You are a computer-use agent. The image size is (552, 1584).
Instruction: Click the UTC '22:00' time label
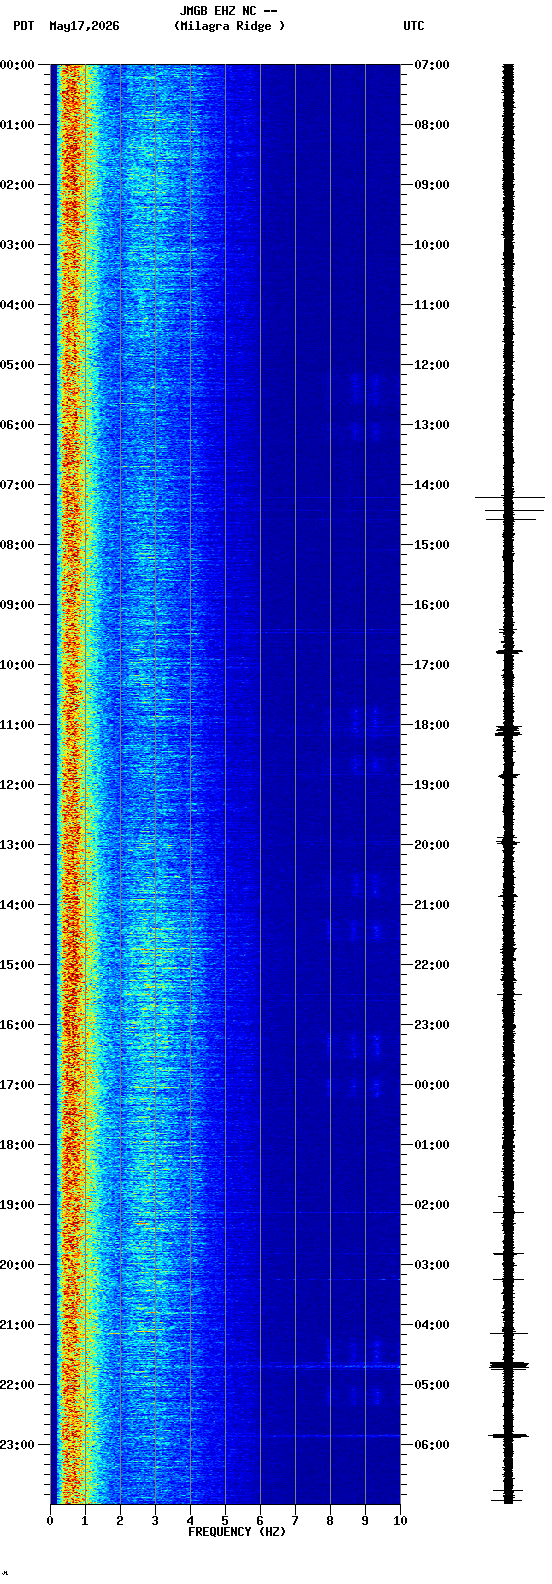tap(432, 965)
